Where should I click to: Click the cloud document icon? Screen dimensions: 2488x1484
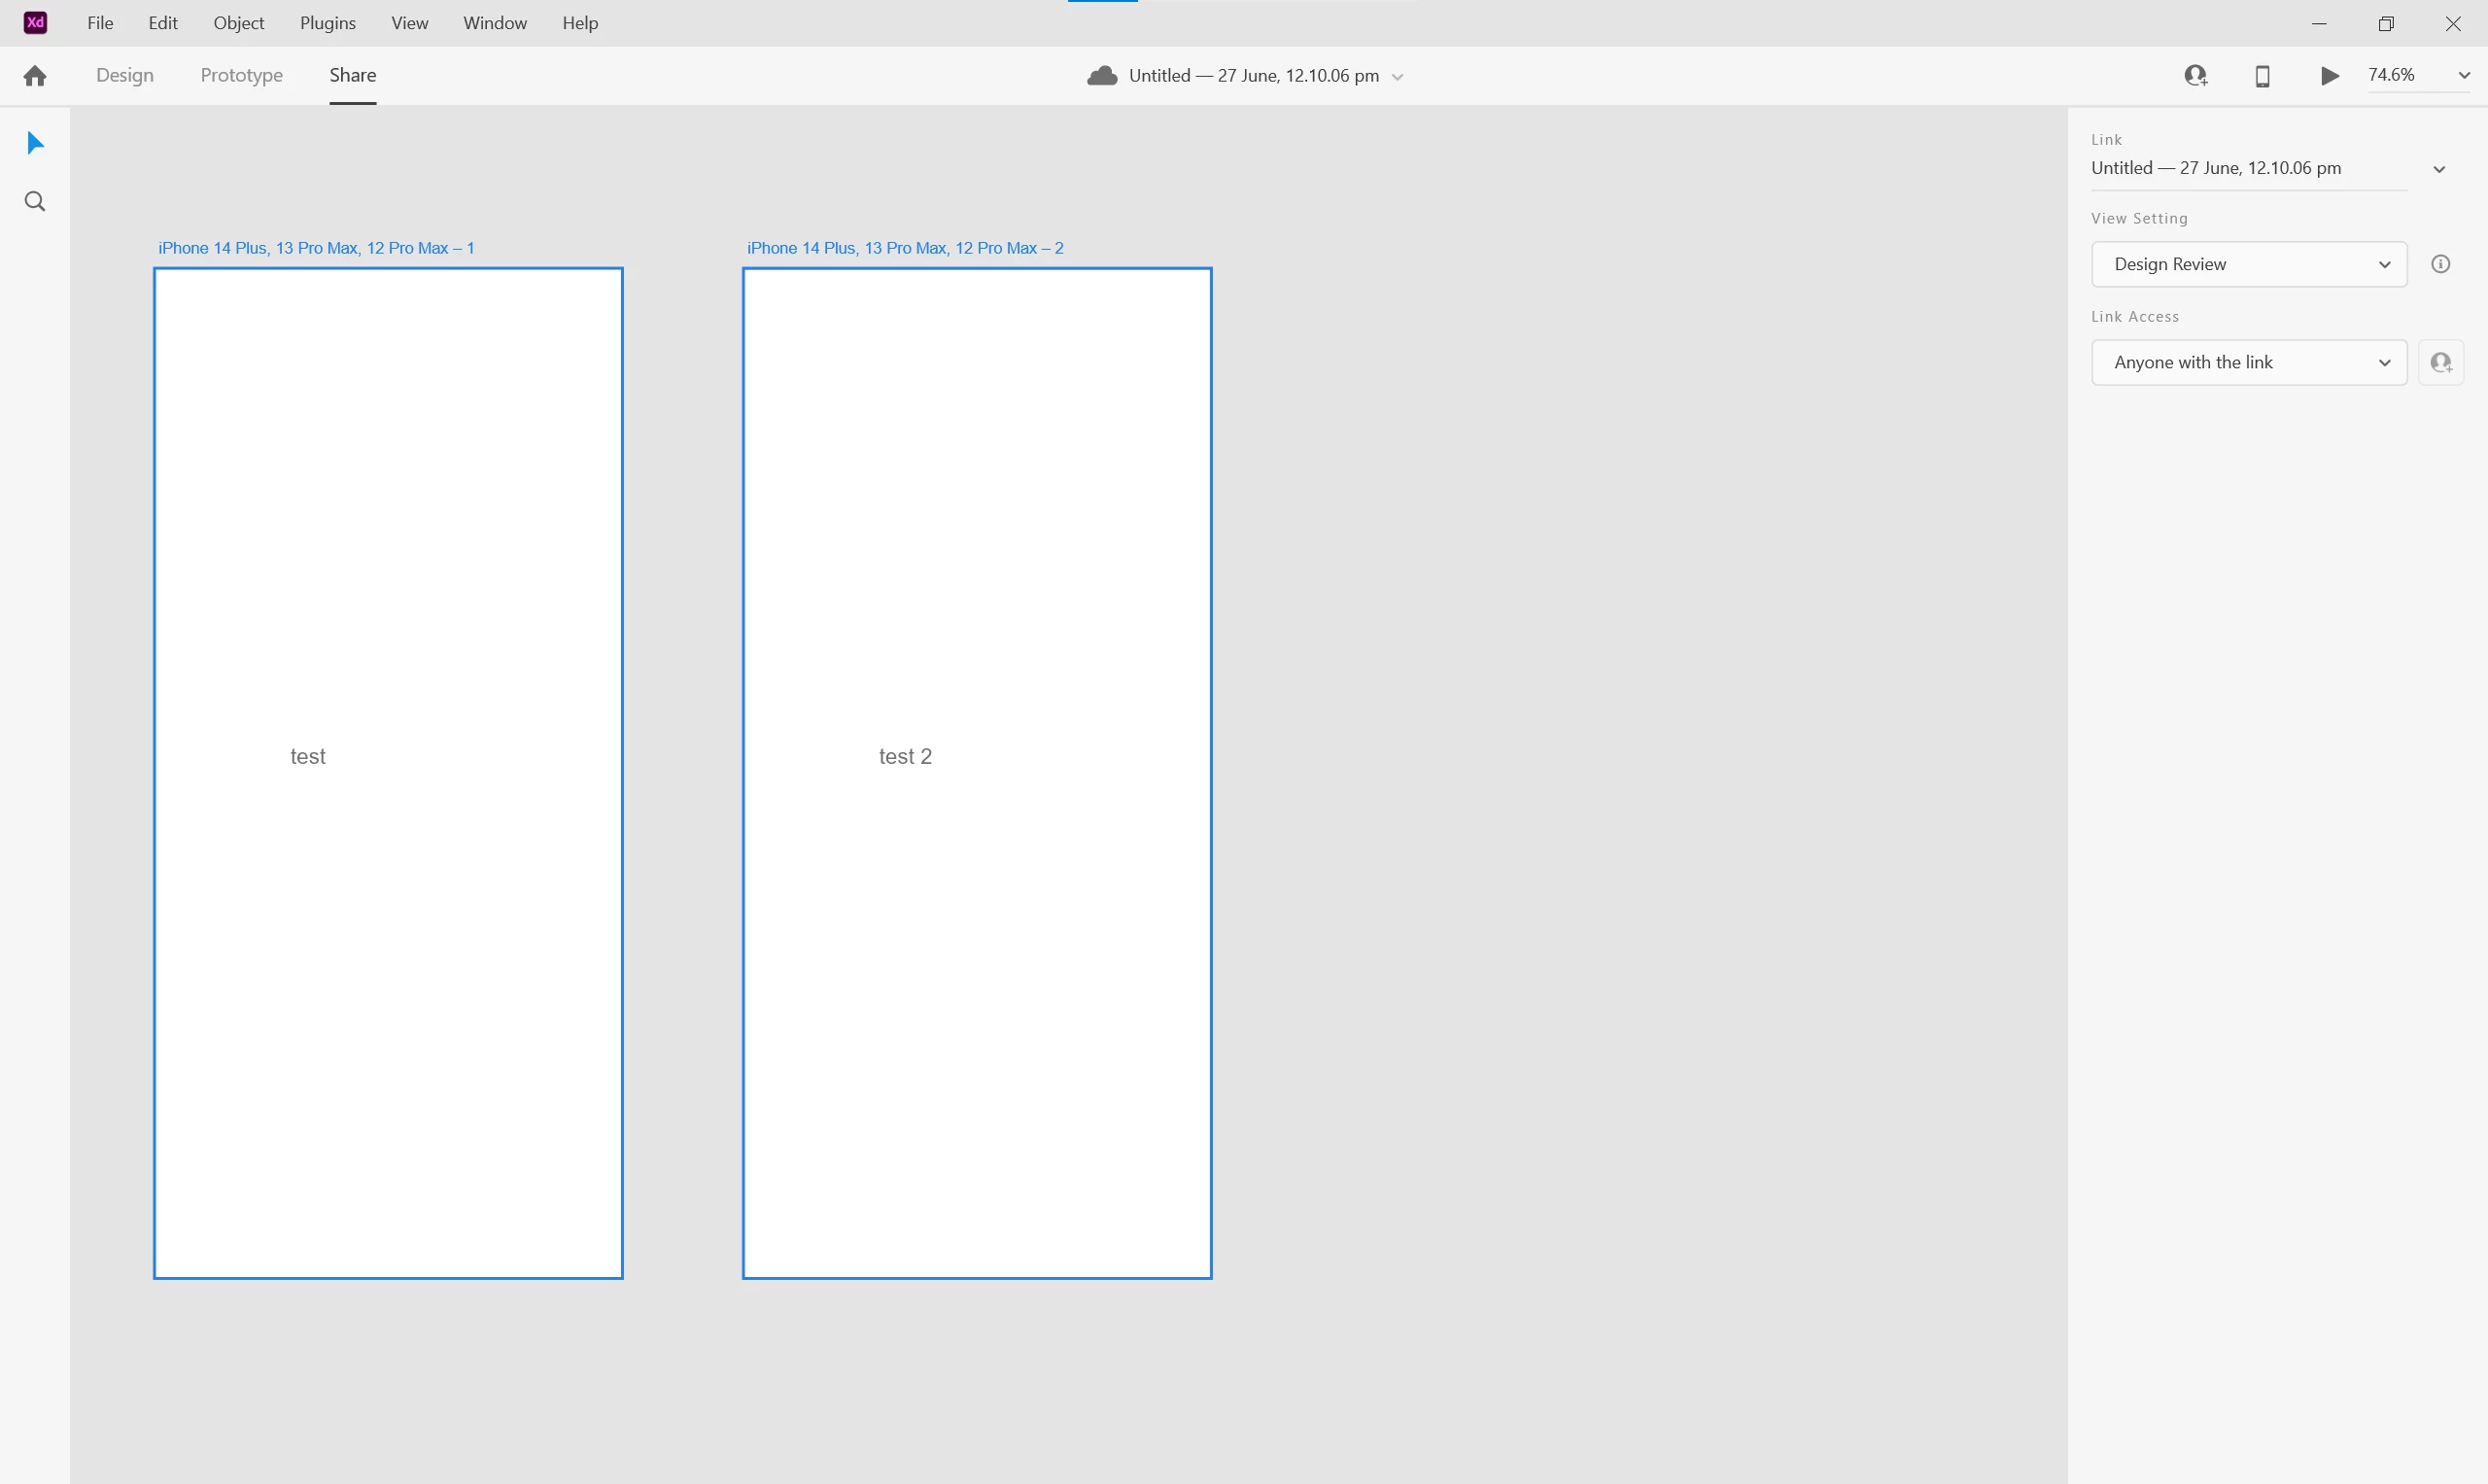[1102, 76]
